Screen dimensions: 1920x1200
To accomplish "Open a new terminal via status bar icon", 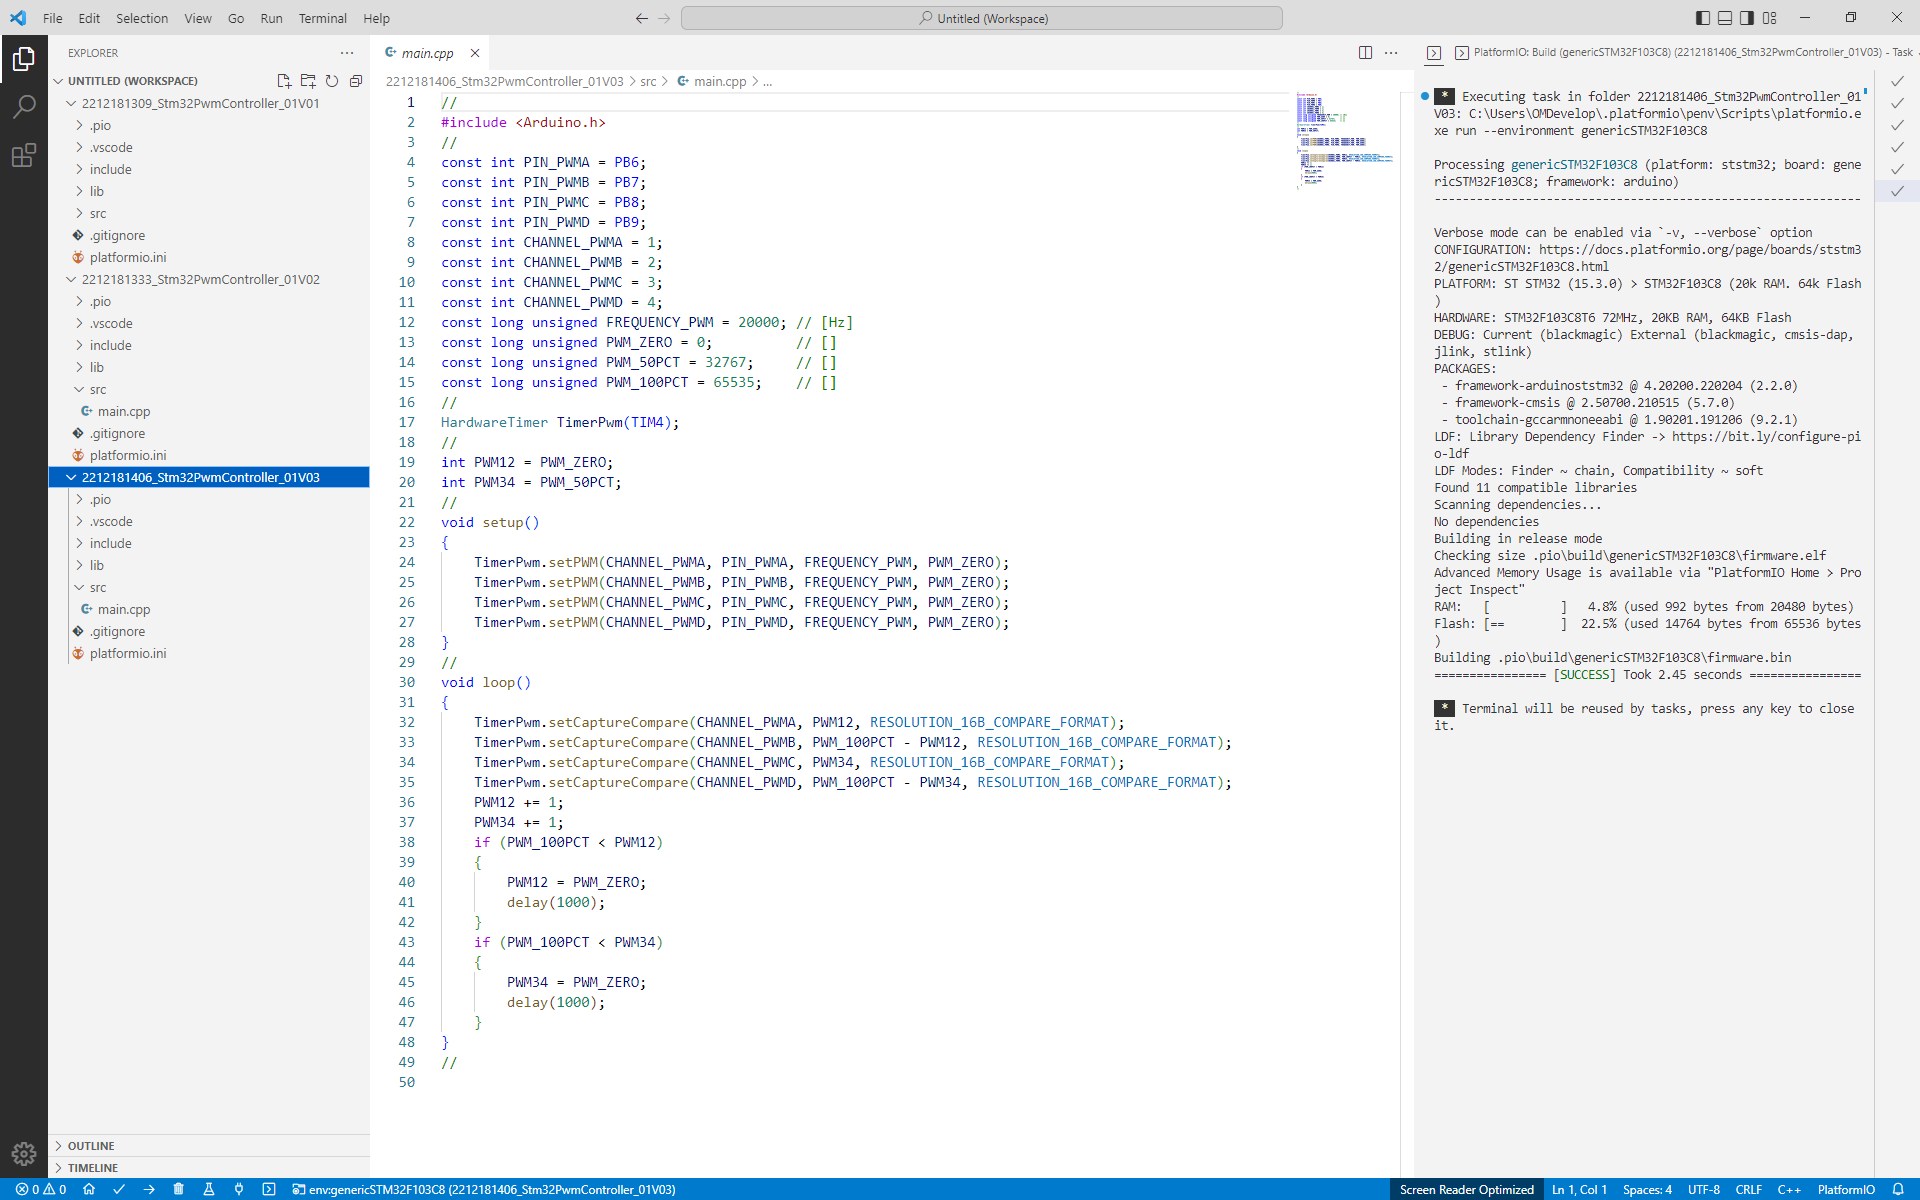I will (x=268, y=1189).
